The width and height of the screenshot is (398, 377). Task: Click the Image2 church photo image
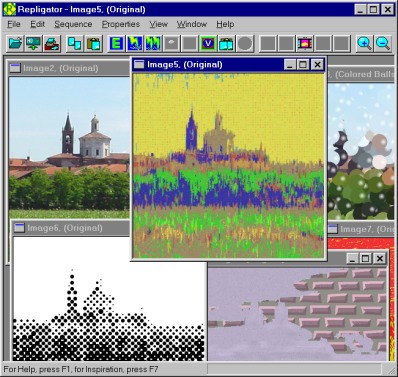coord(69,148)
